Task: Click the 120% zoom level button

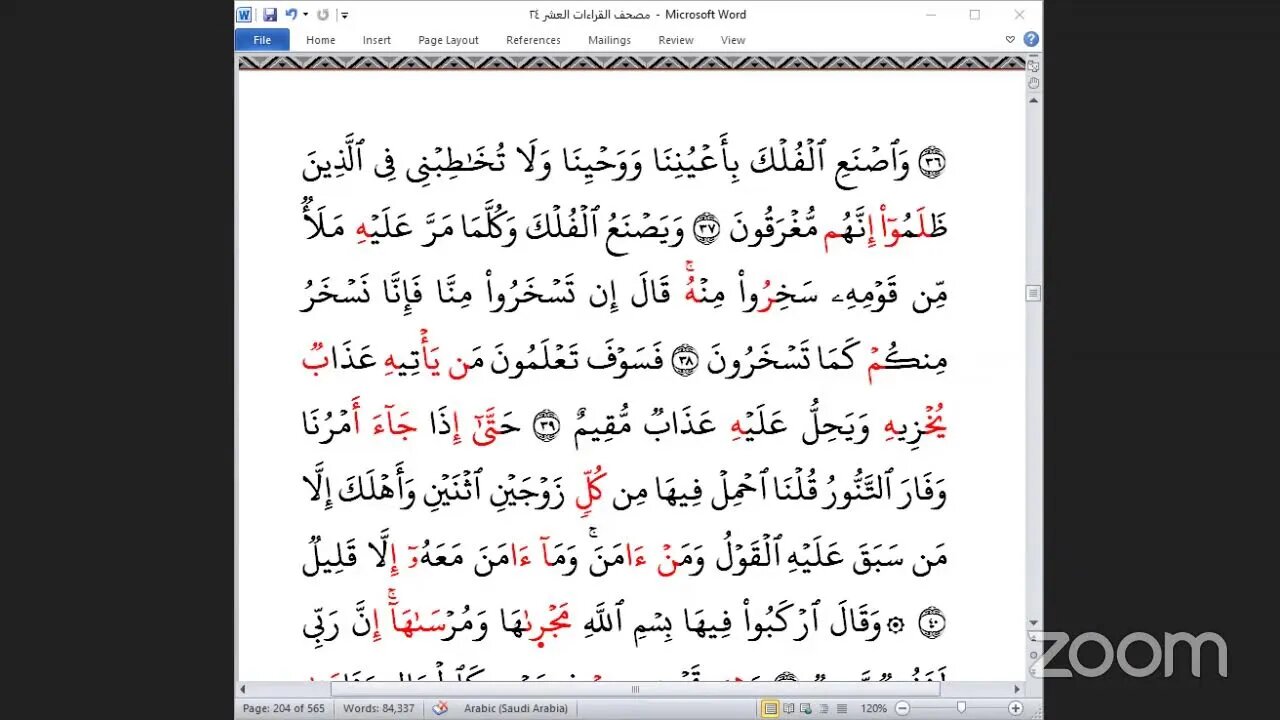Action: (x=872, y=709)
